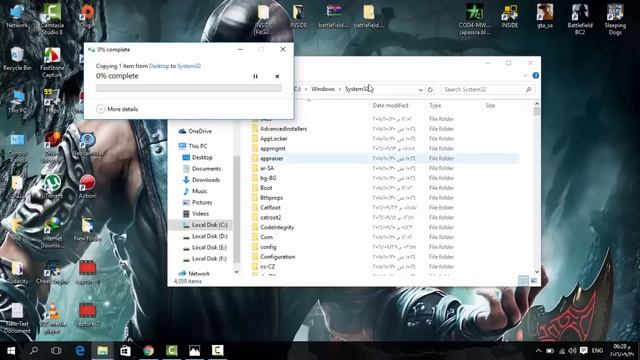The width and height of the screenshot is (640, 360).
Task: Open Windows Store taskbar icon
Action: point(125,351)
